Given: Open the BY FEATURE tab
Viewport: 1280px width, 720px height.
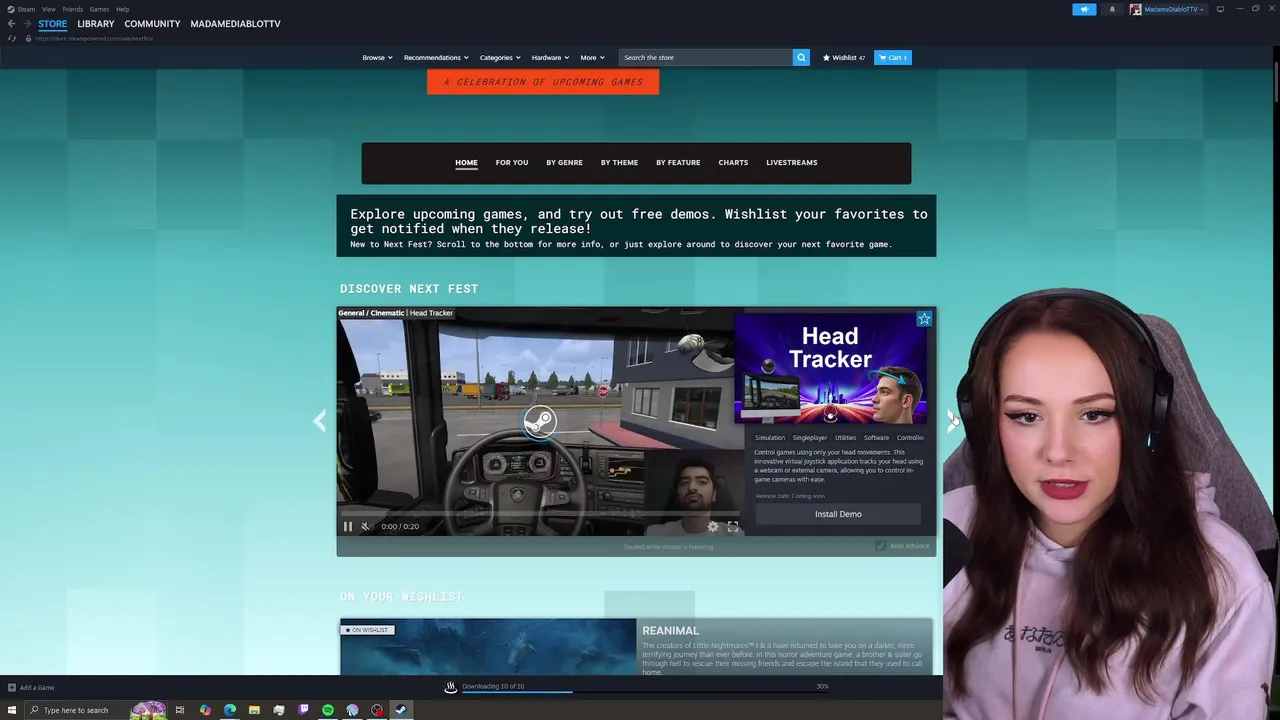Looking at the screenshot, I should (678, 163).
